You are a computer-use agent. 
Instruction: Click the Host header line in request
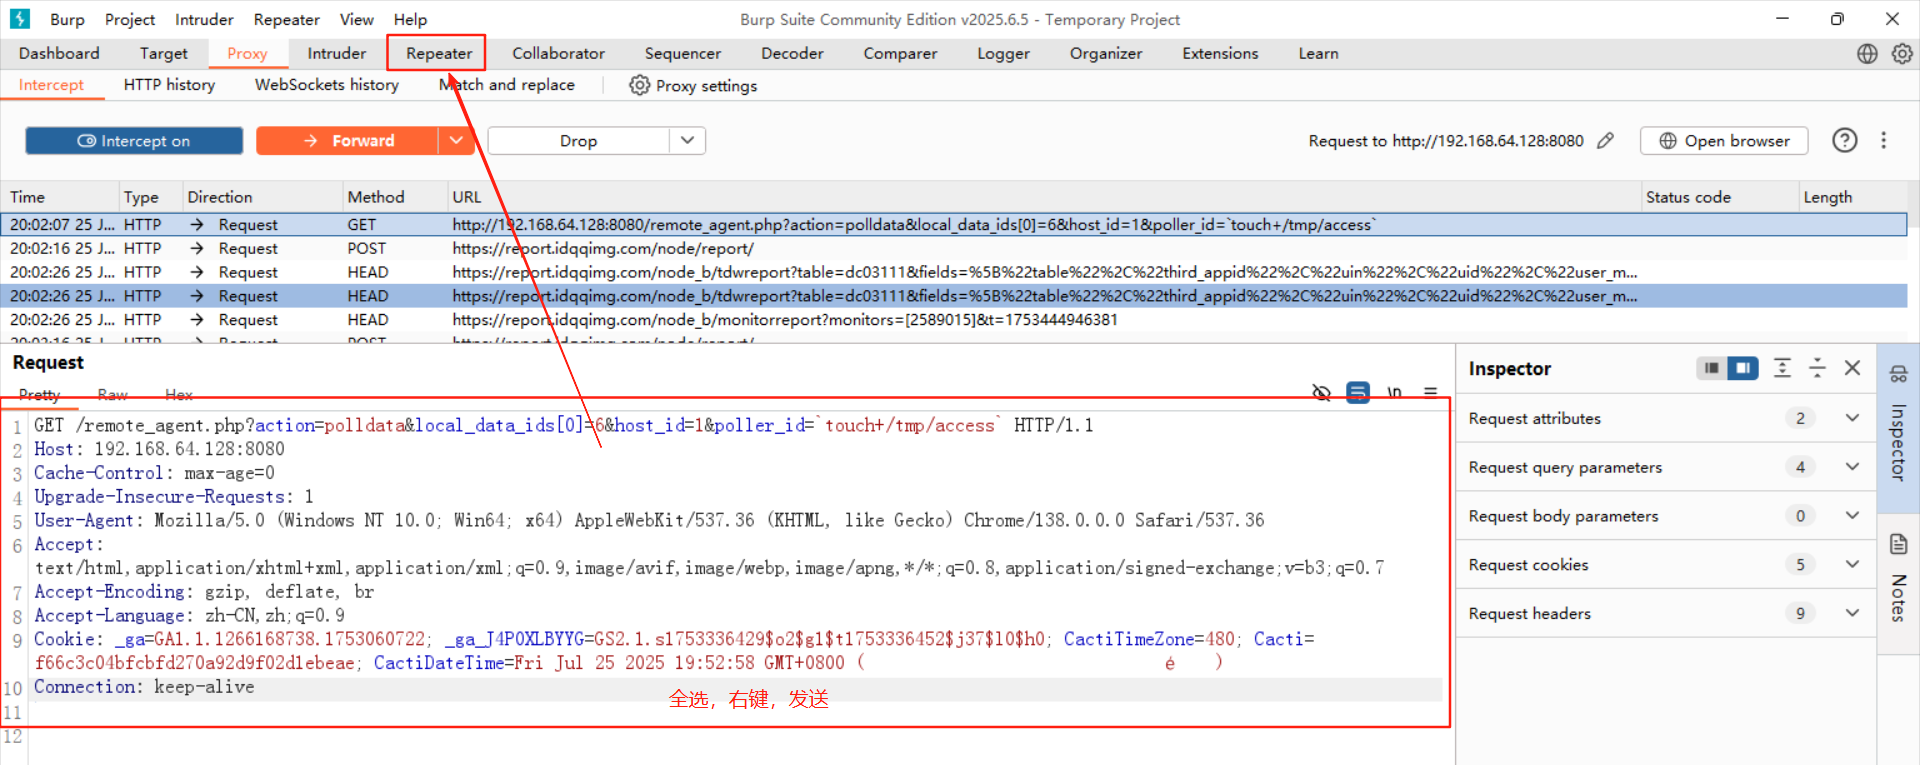(159, 450)
